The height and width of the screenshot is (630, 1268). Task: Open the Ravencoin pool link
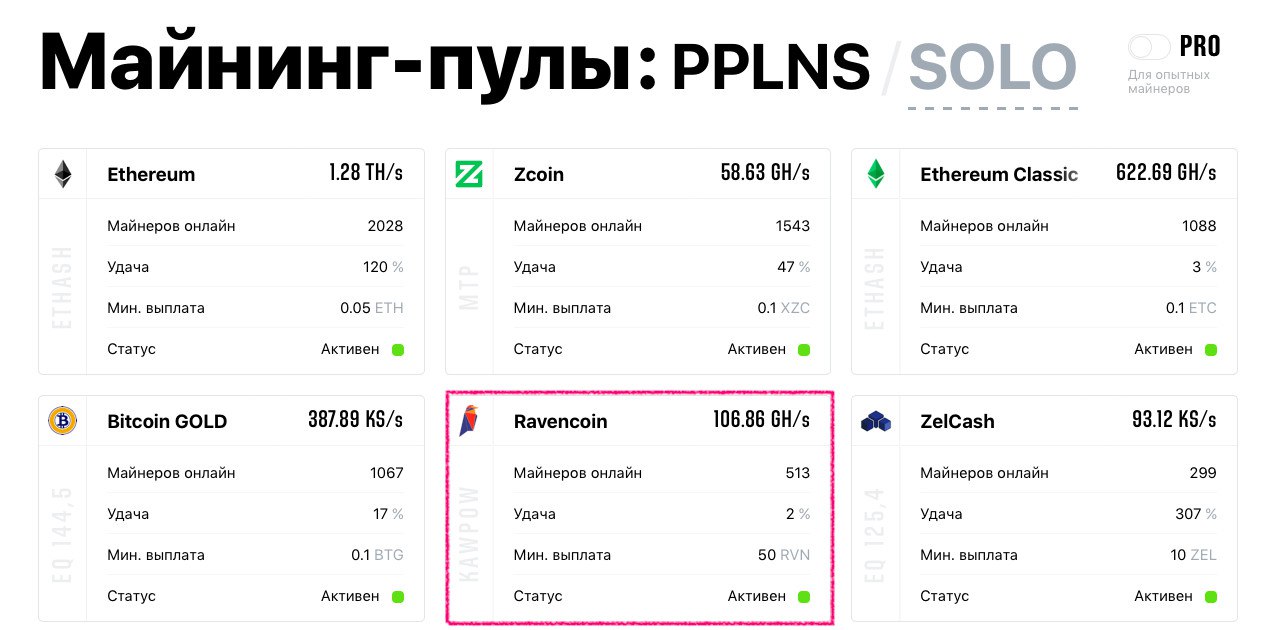tap(561, 421)
